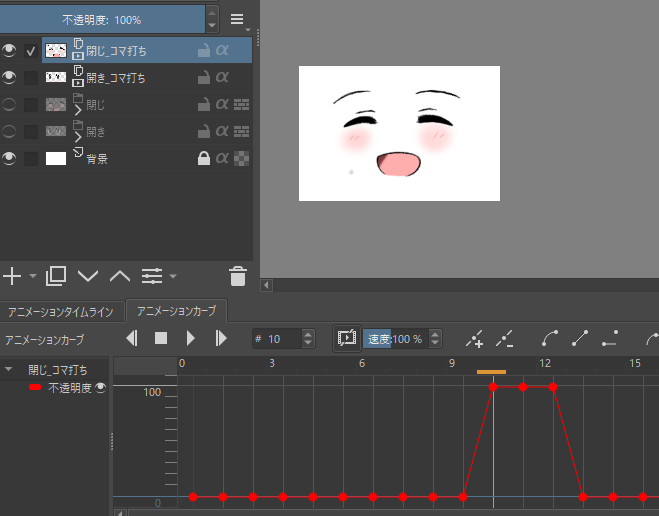The image size is (659, 516).
Task: Select the アニメーションカーブ tab
Action: tap(176, 311)
